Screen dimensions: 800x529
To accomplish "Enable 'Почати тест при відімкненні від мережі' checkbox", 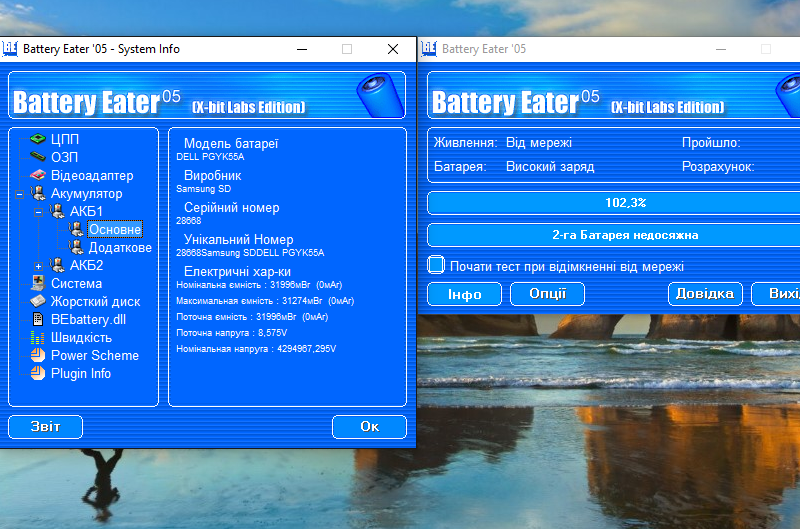I will [436, 265].
